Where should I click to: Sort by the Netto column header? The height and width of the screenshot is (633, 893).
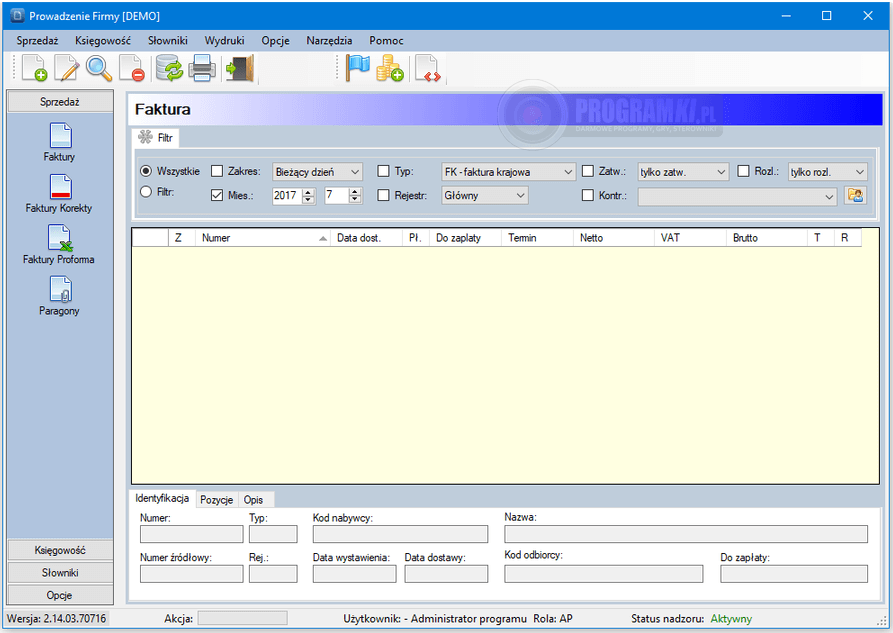tap(613, 238)
